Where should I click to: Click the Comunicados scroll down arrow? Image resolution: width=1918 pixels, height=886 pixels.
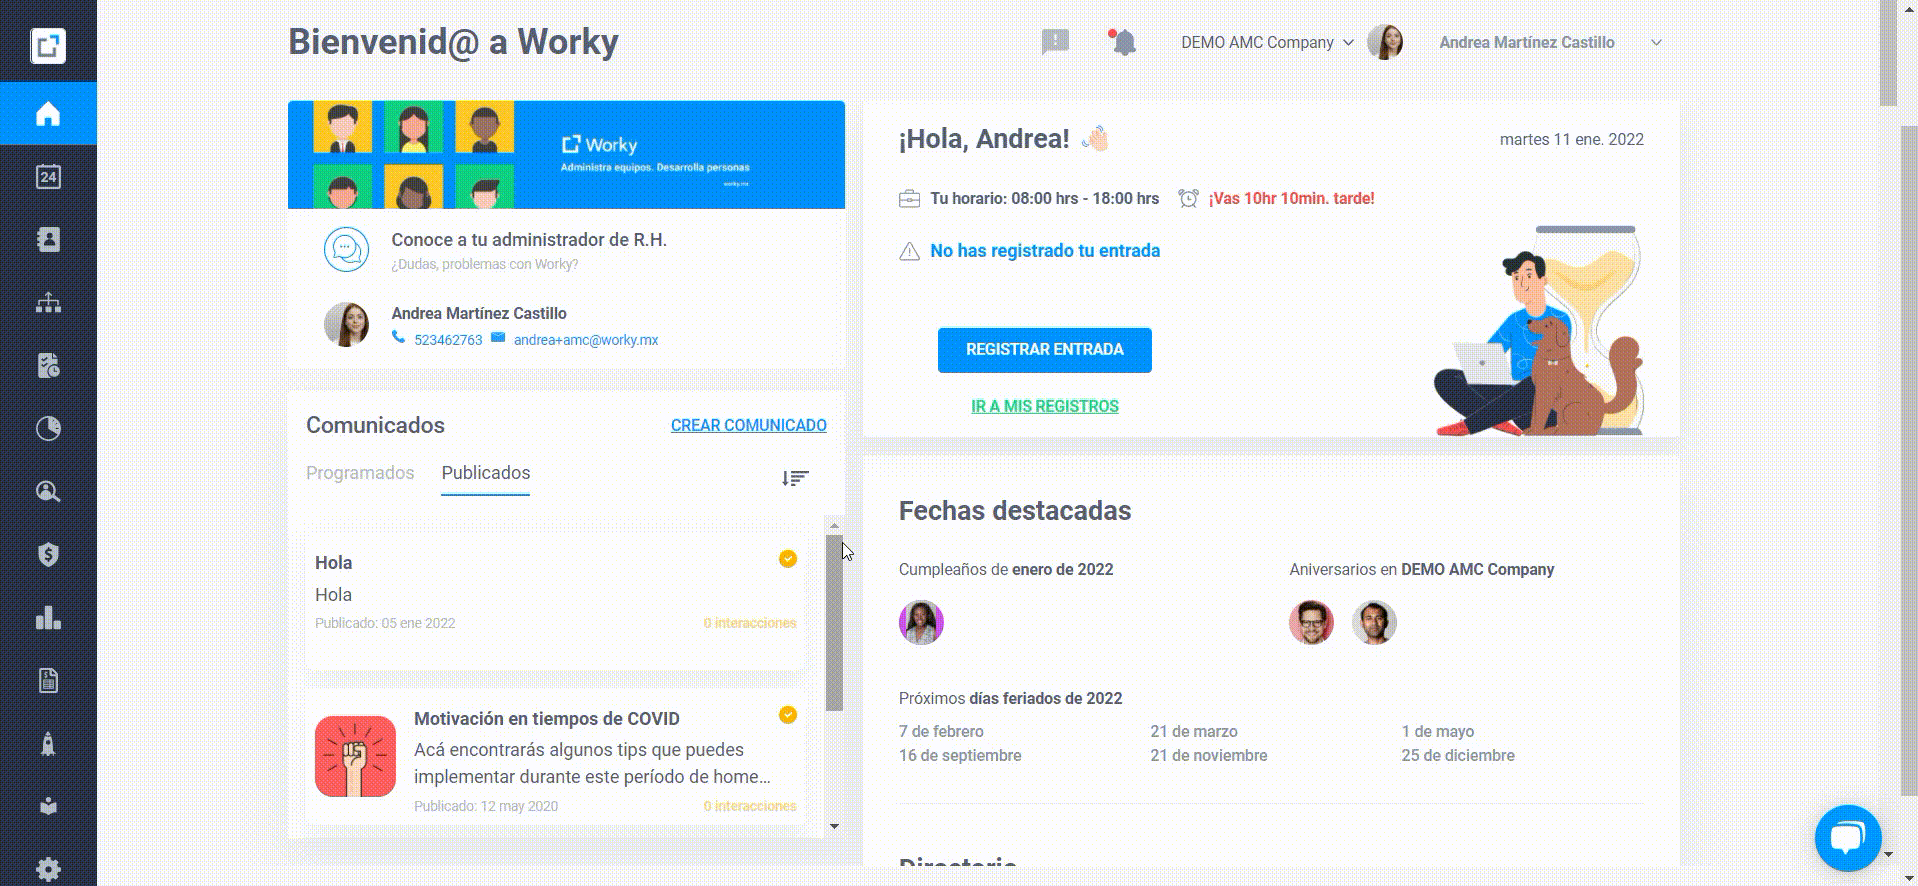834,827
